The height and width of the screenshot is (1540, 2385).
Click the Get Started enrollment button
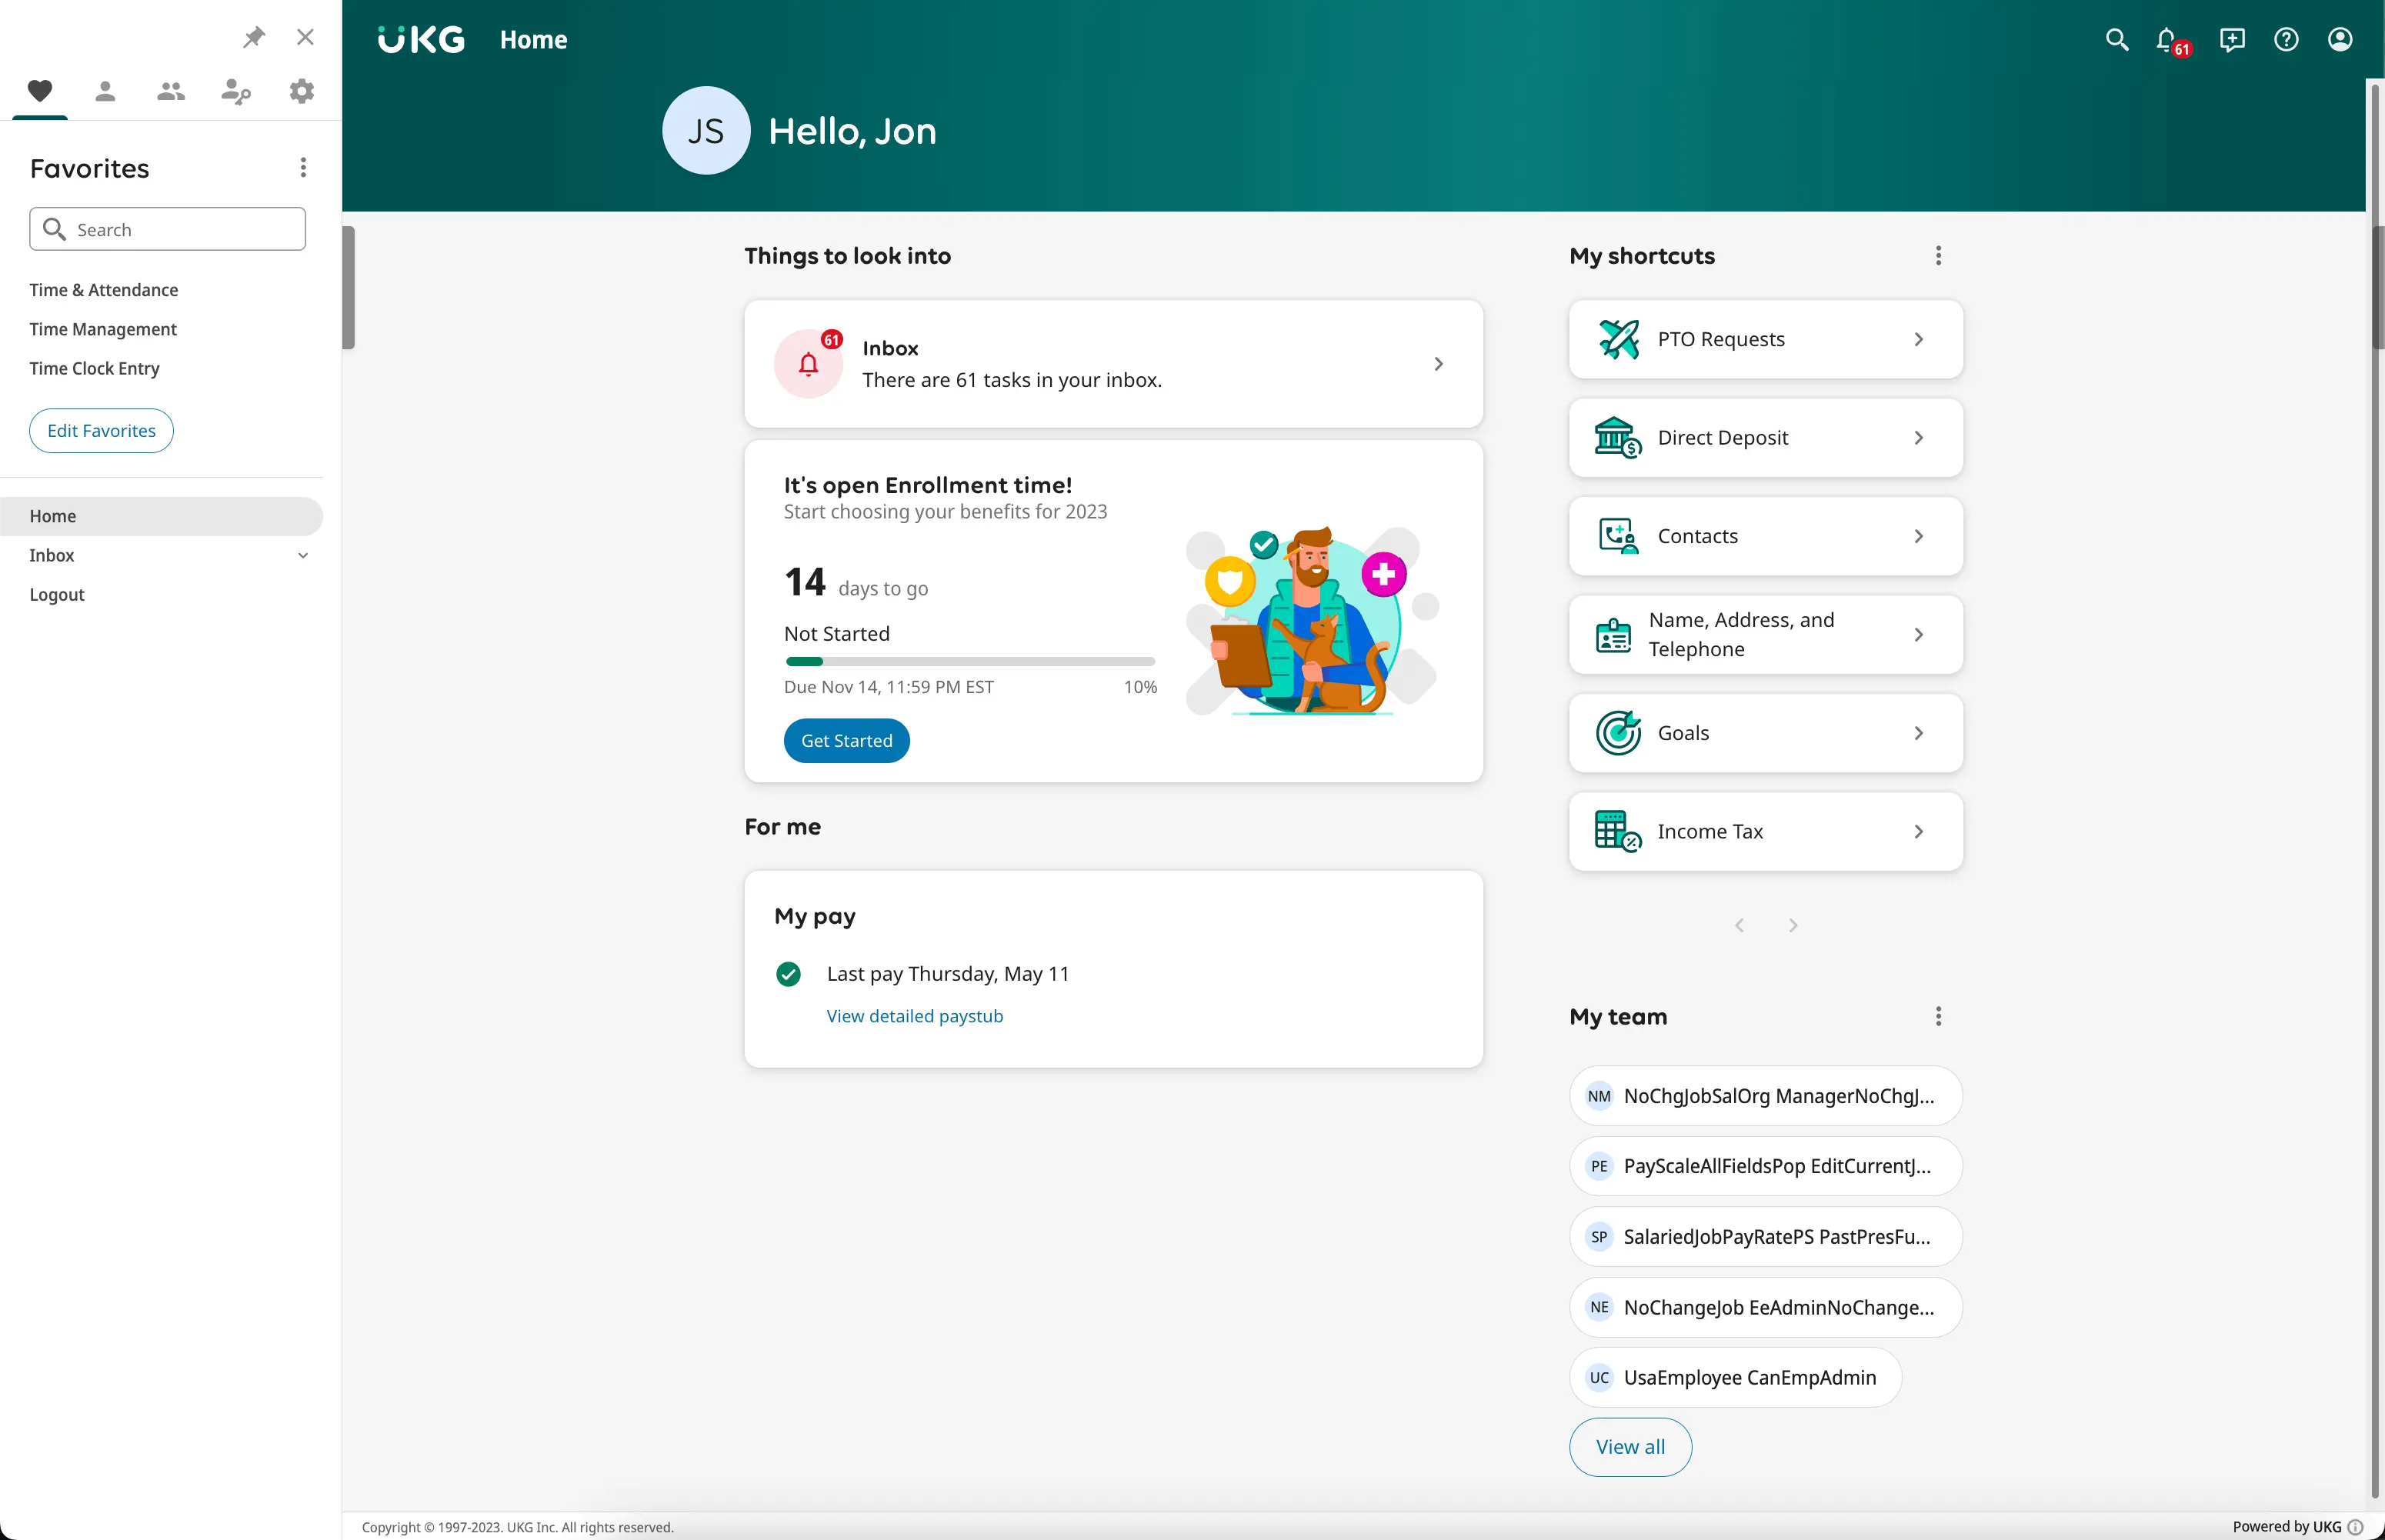click(845, 741)
